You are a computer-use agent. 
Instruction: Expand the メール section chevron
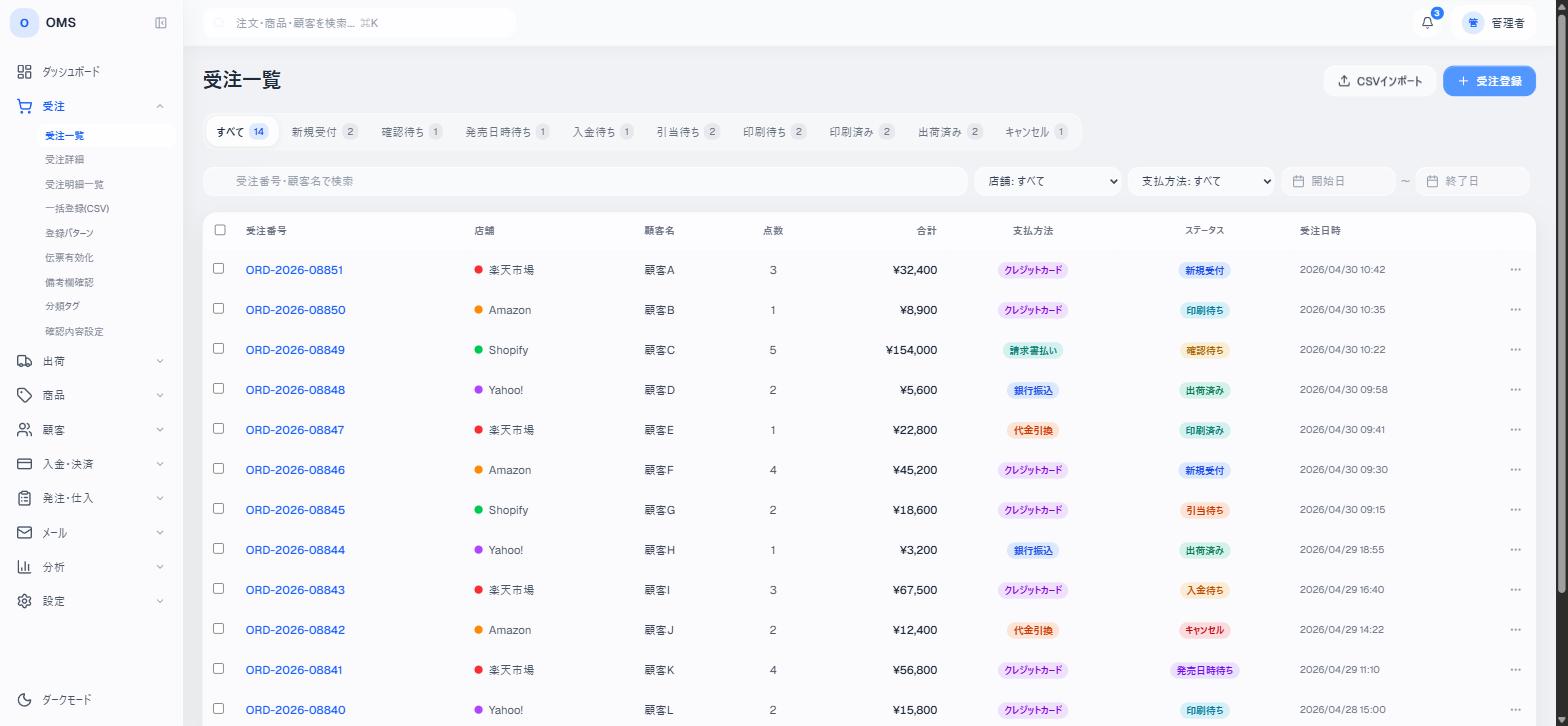(x=160, y=533)
